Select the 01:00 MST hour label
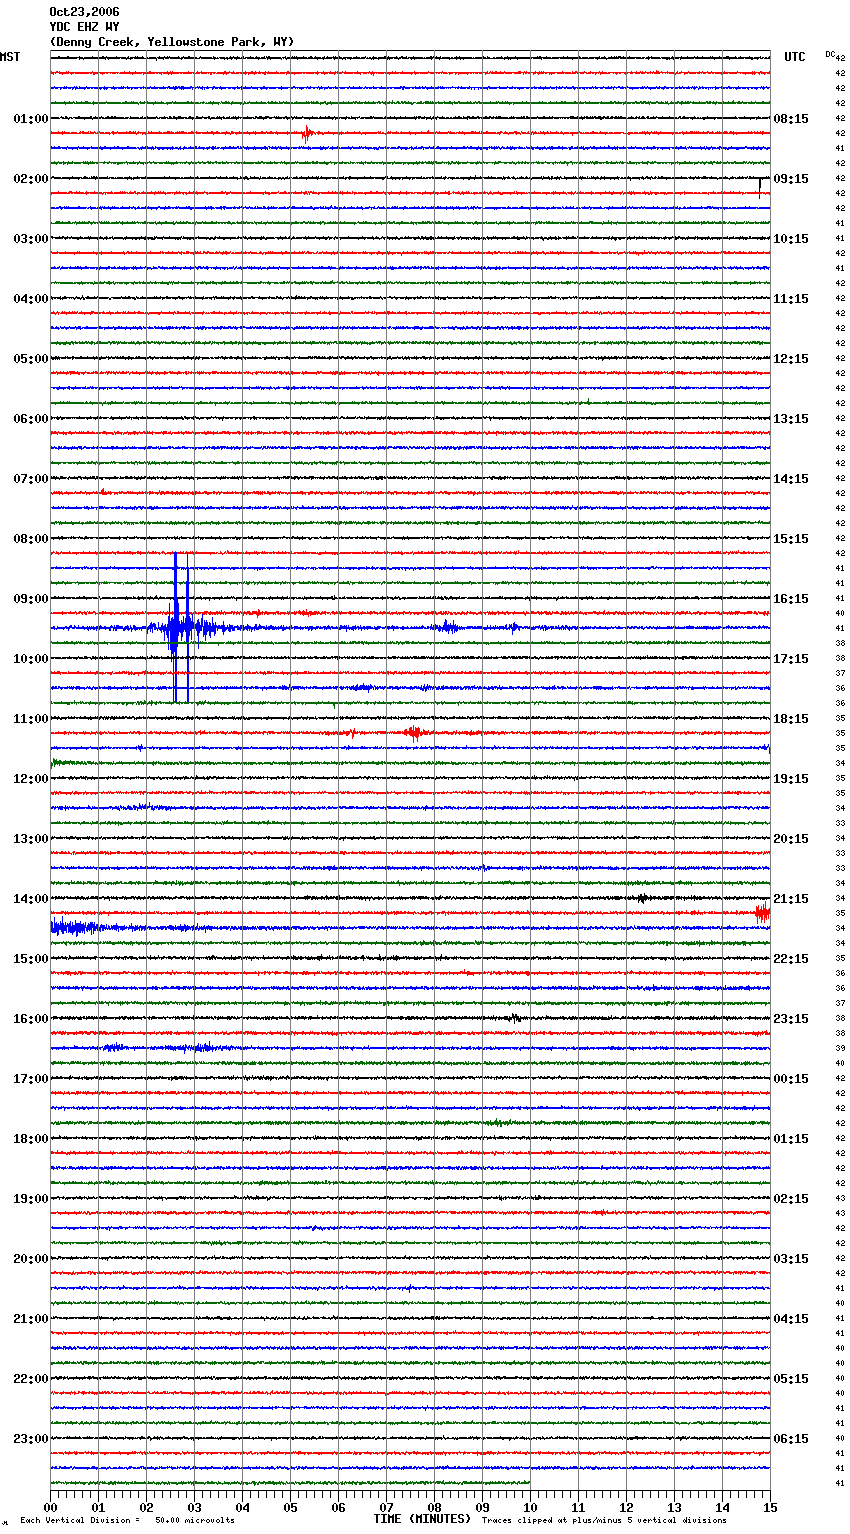Viewport: 850px width, 1534px height. pos(31,119)
